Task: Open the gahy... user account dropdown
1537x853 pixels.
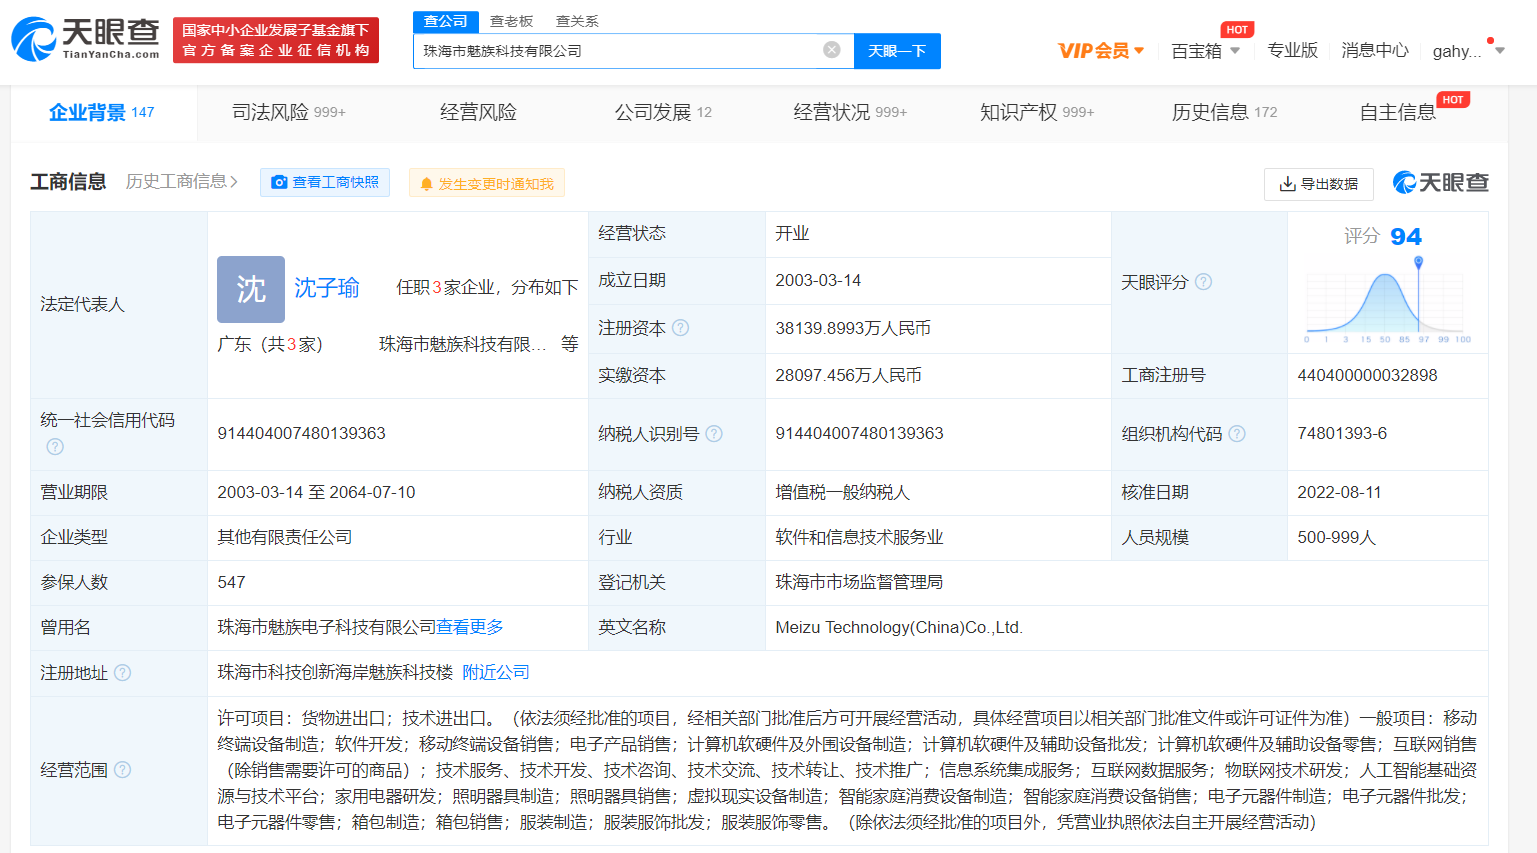Action: [x=1468, y=51]
